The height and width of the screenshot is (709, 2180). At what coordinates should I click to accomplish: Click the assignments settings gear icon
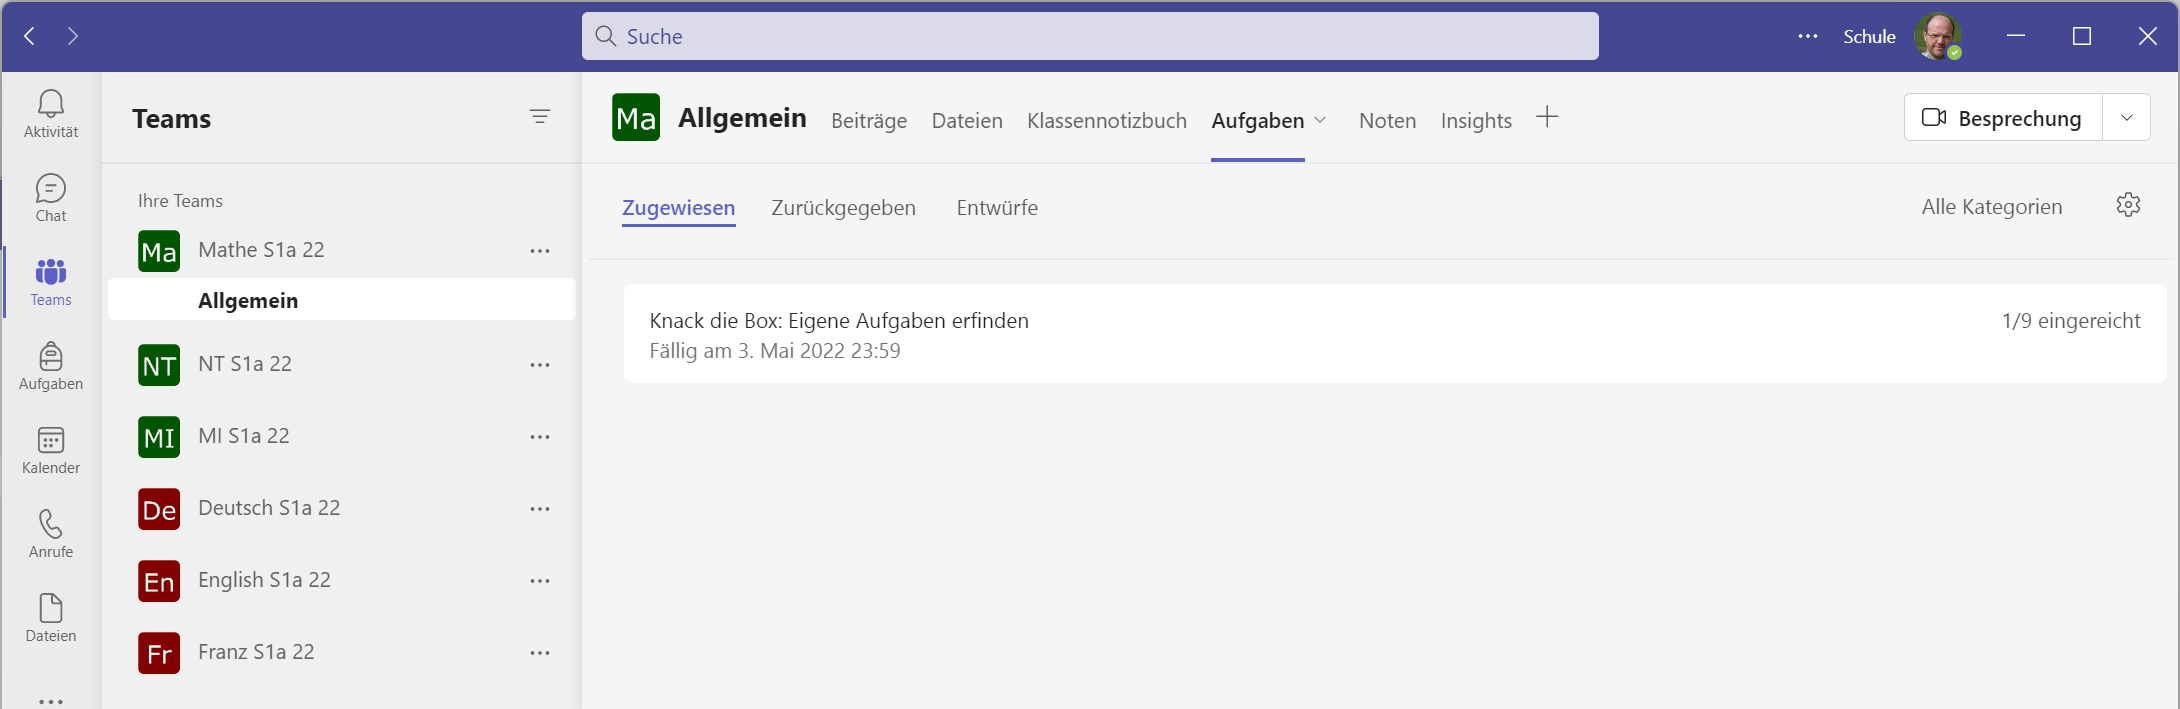[x=2128, y=205]
